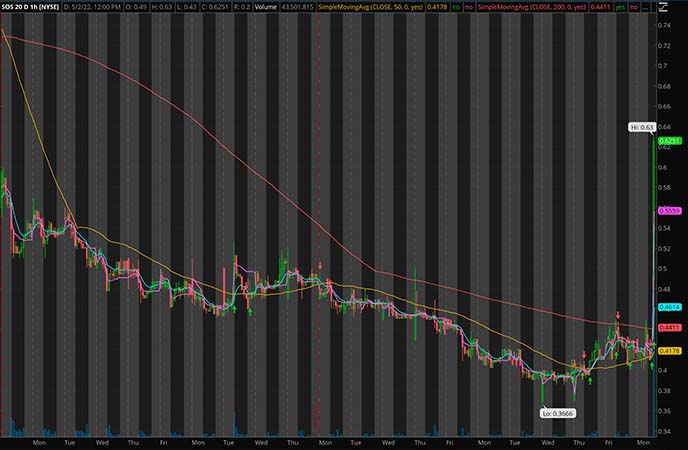This screenshot has height=450, width=688.
Task: Click the SOS 20 D 1h (NYSE) label
Action: [30, 7]
